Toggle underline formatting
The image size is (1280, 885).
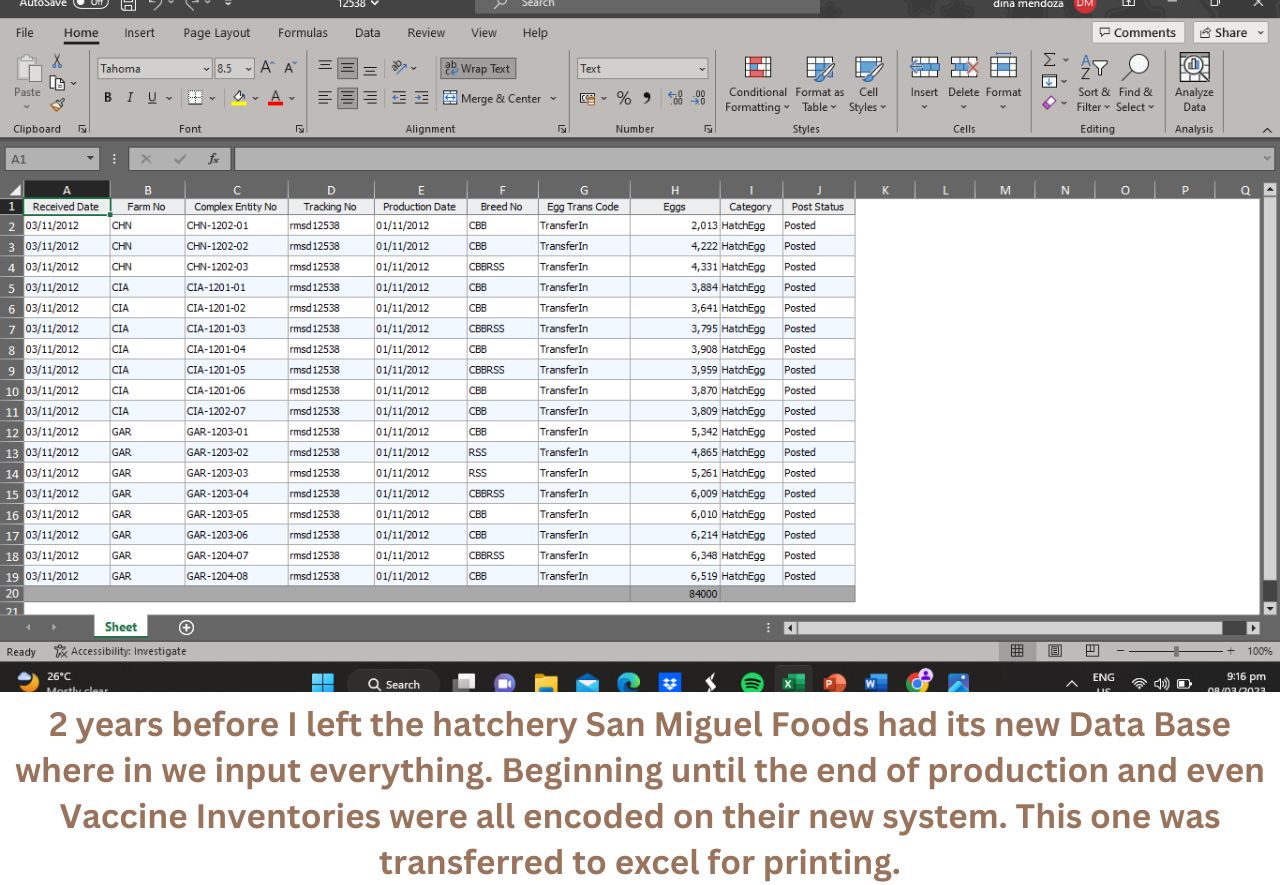[152, 98]
